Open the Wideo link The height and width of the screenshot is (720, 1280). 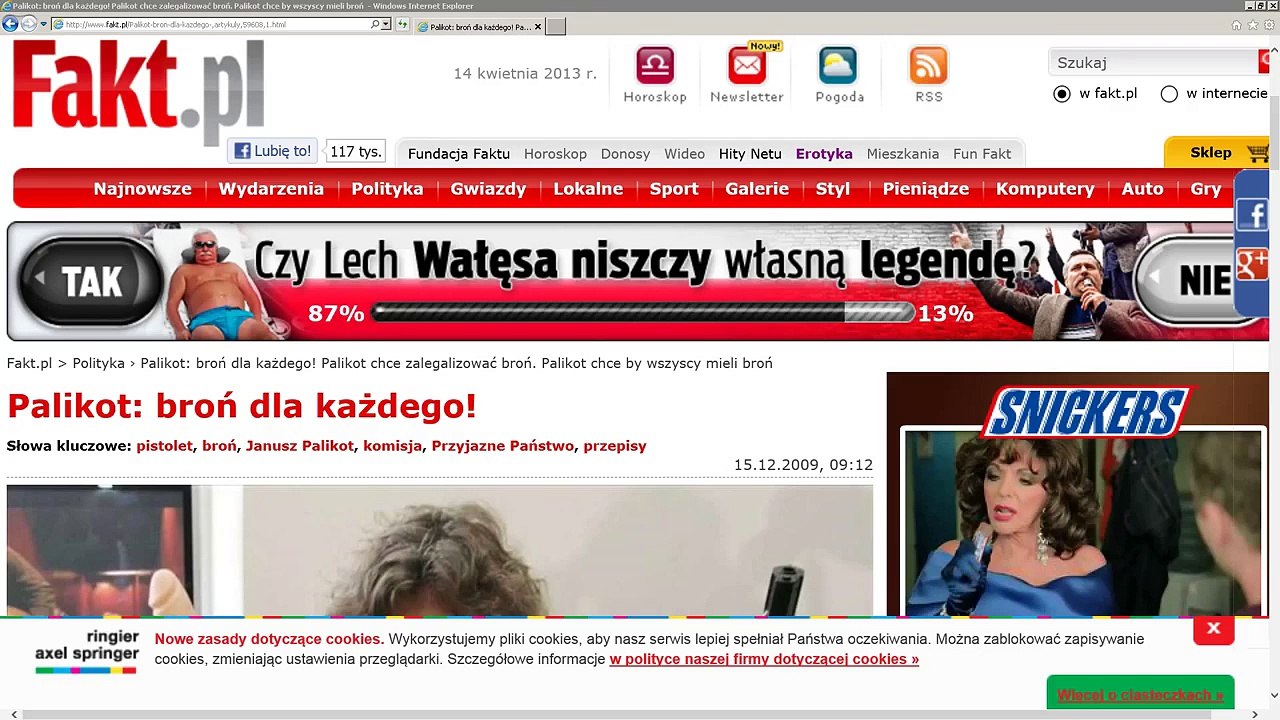point(684,154)
